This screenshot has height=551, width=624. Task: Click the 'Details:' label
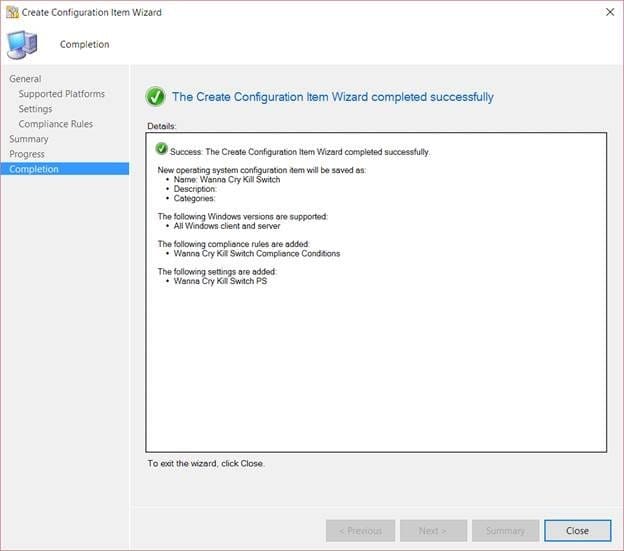coord(162,126)
